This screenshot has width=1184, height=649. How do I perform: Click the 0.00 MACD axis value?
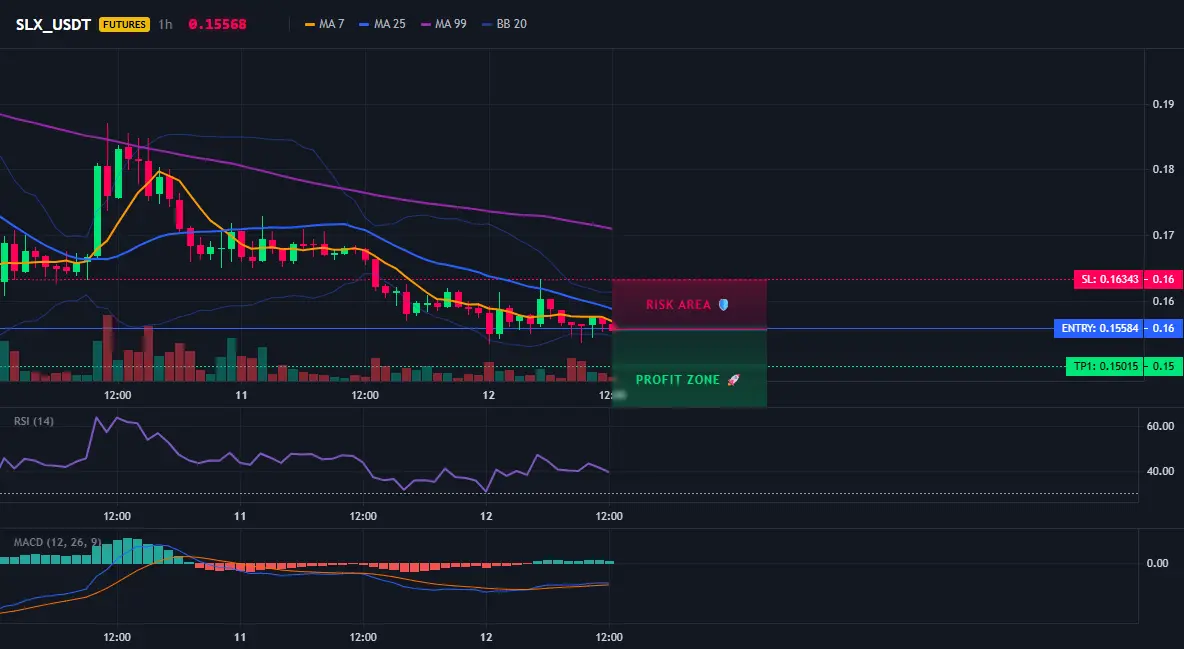1158,563
